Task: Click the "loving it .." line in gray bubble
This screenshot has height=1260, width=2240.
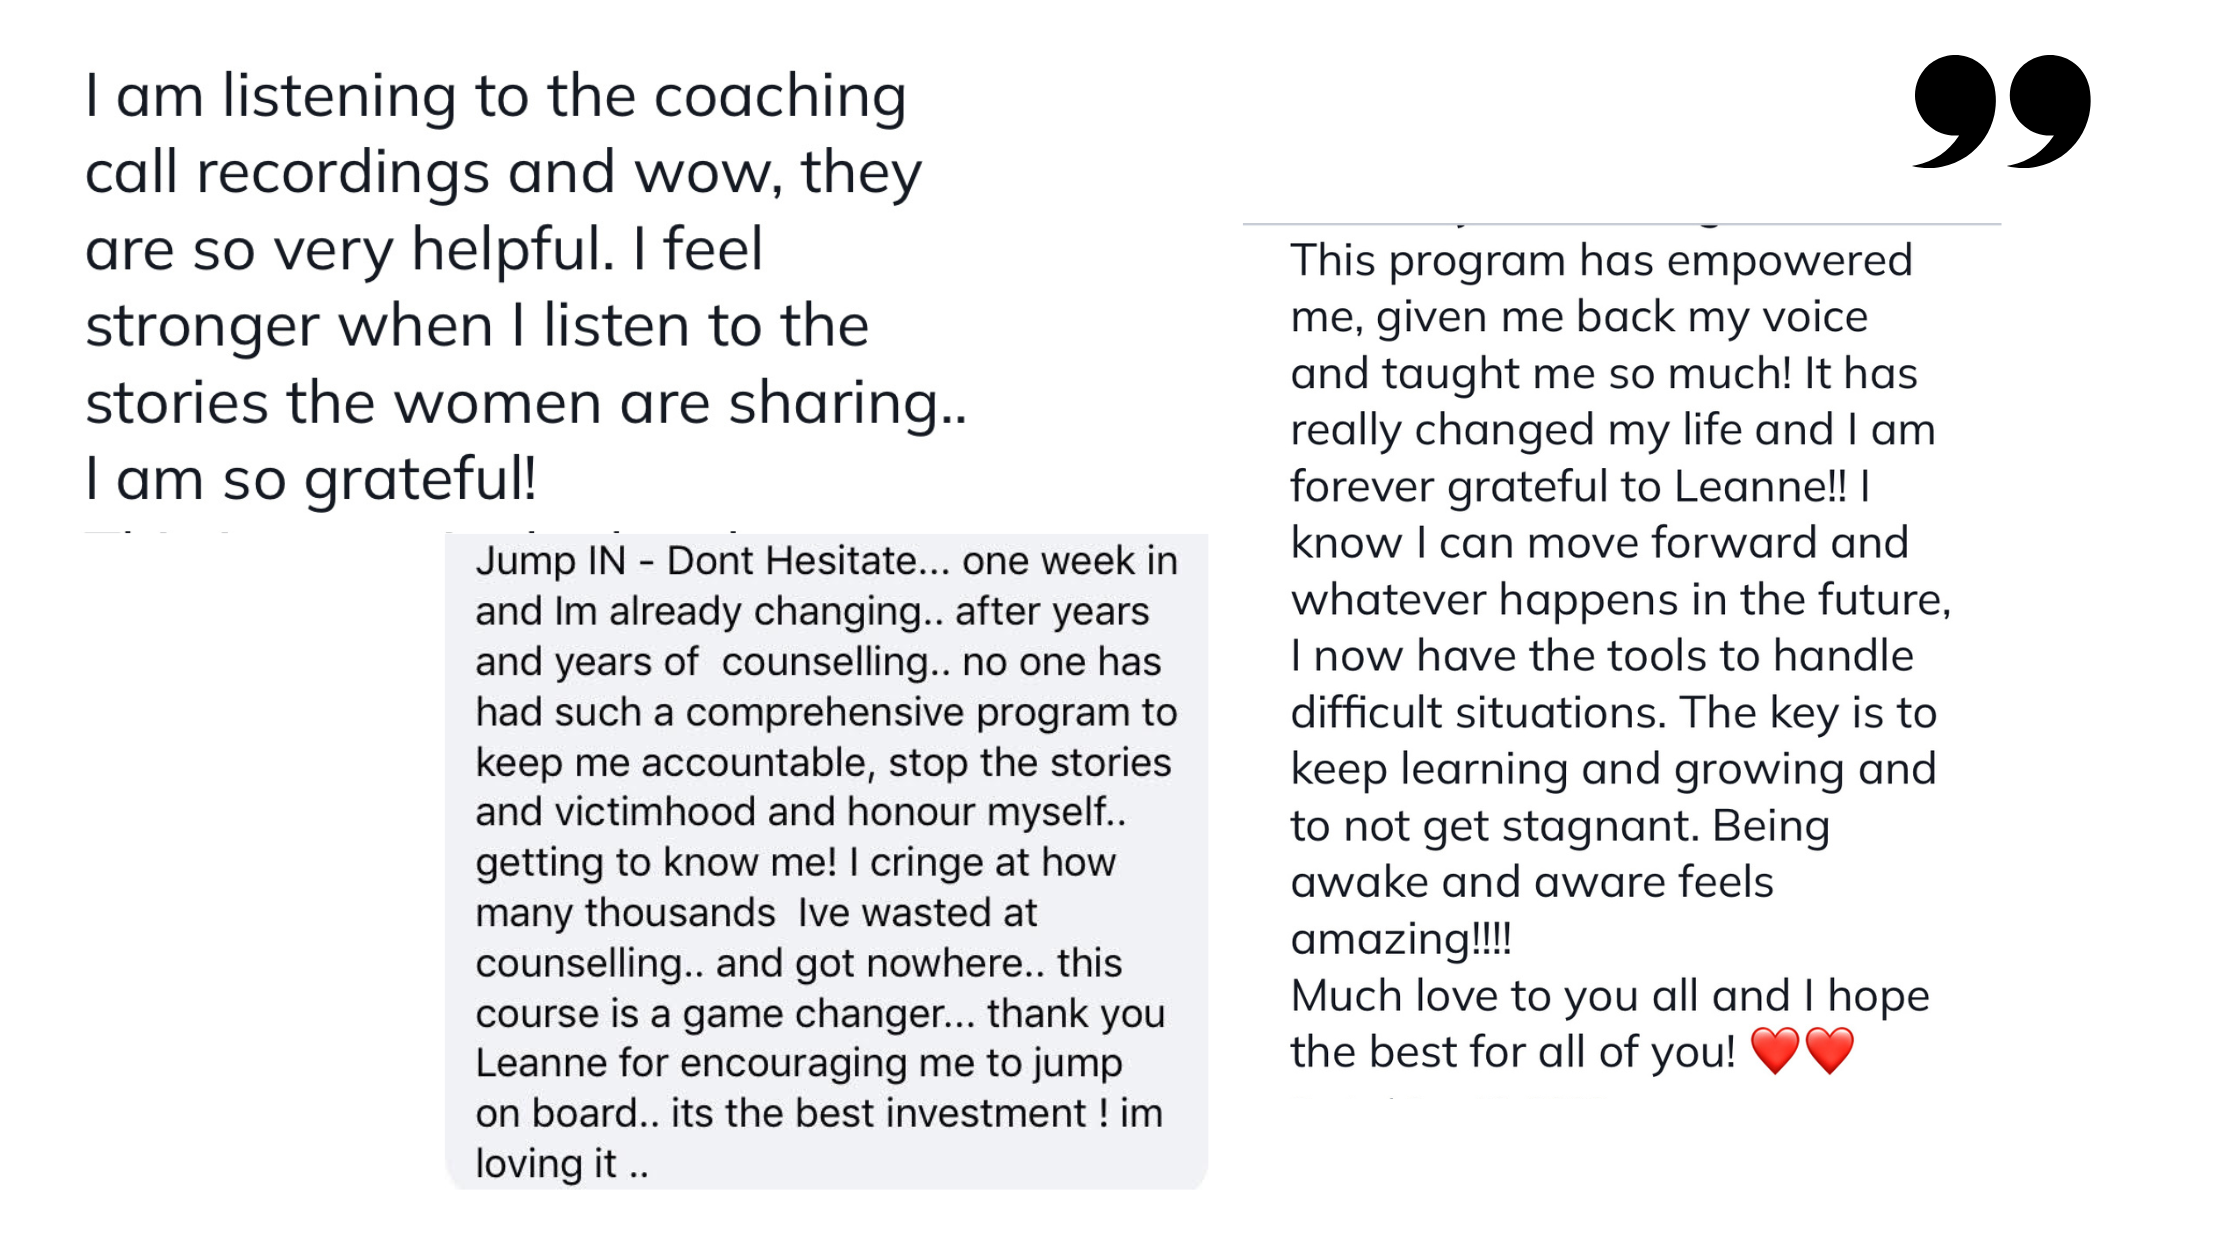Action: [562, 1164]
